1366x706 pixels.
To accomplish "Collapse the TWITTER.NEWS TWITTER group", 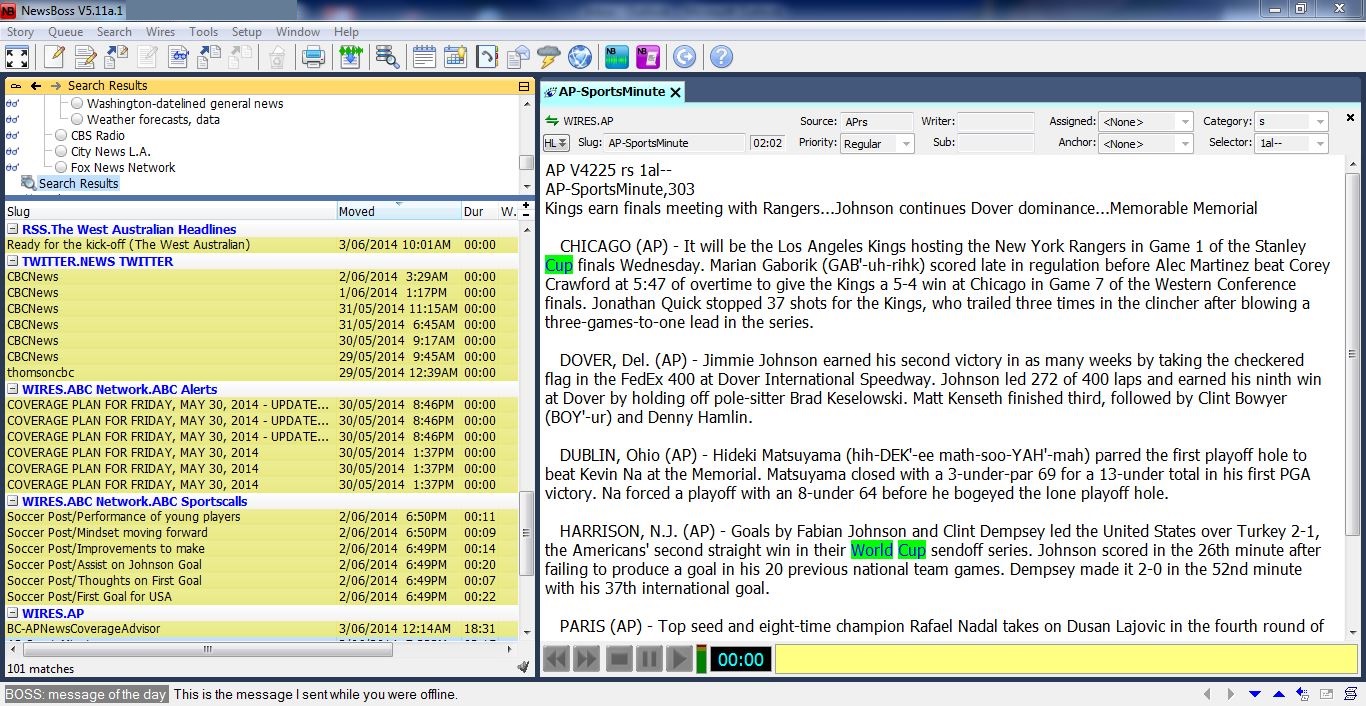I will coord(13,261).
